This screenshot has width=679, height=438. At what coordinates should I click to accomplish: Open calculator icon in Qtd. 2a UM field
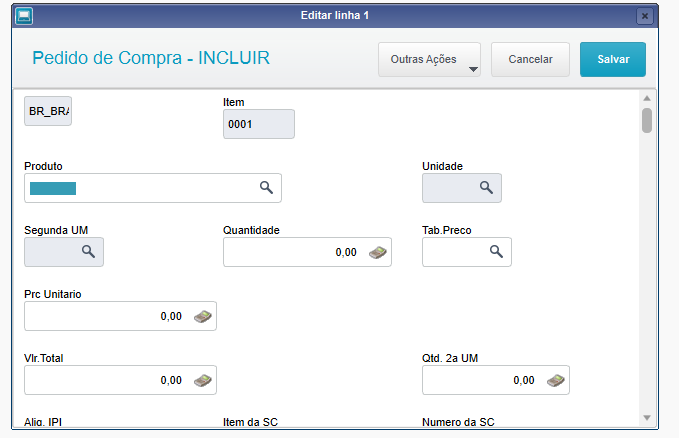(556, 380)
